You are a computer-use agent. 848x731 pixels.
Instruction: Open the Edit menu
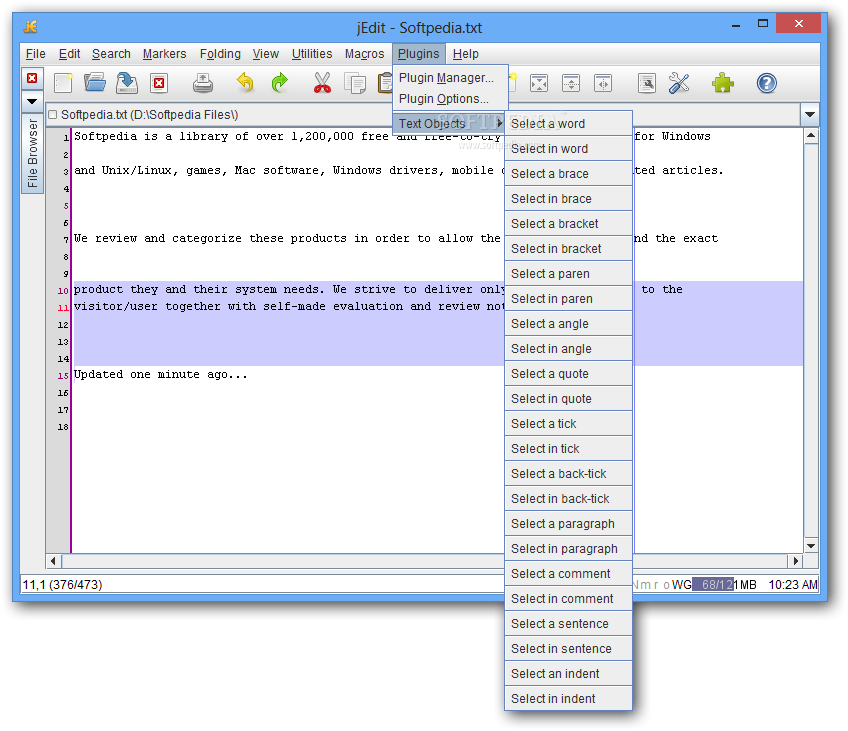[x=69, y=54]
